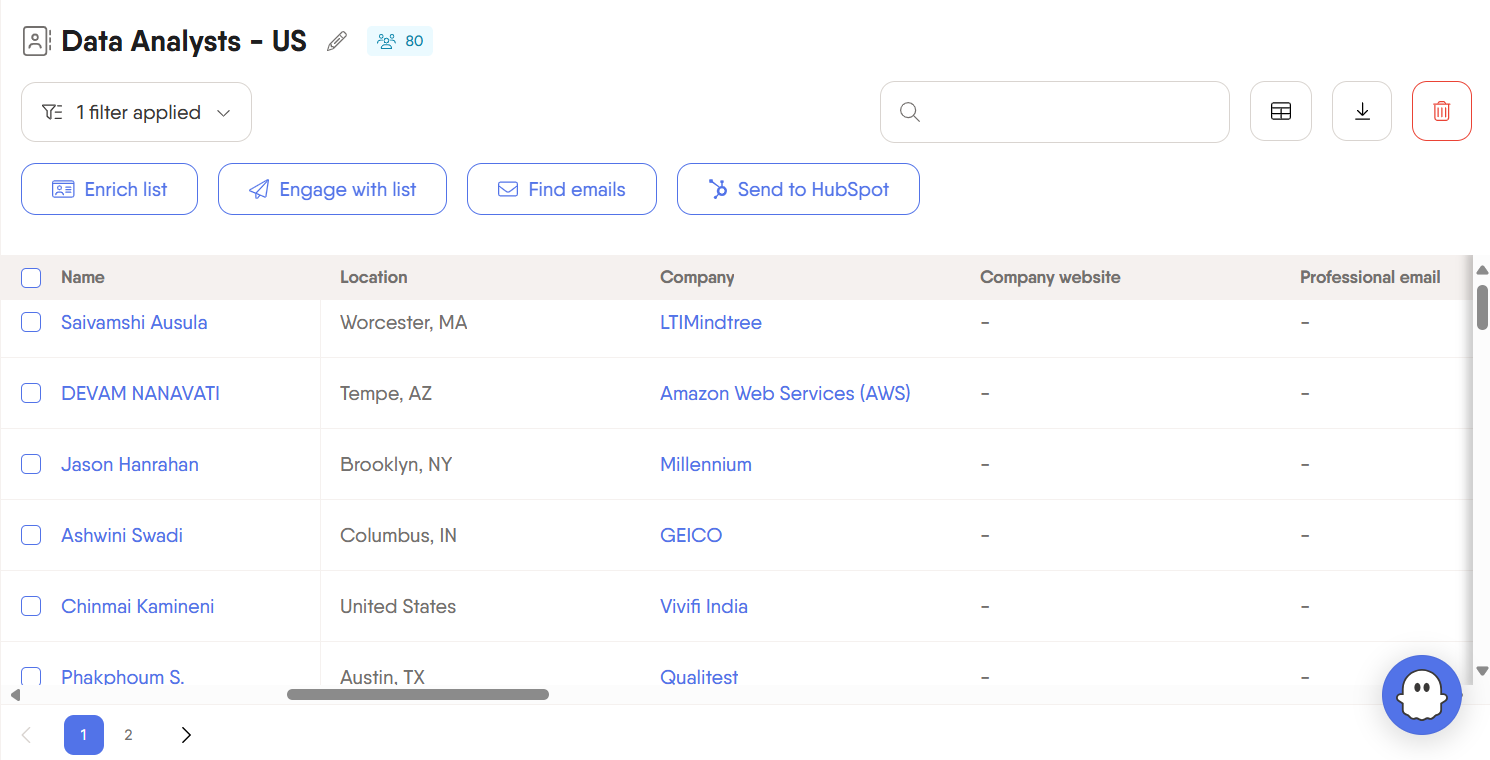Tick the select-all checkbox in header
The height and width of the screenshot is (760, 1490).
click(x=31, y=278)
